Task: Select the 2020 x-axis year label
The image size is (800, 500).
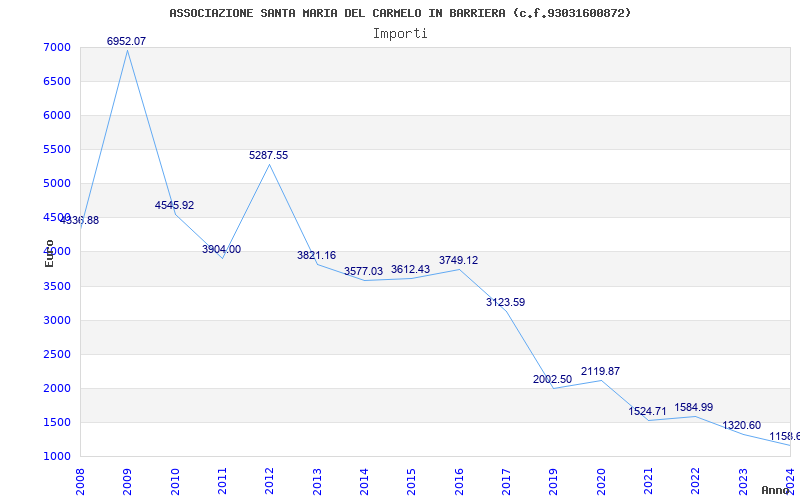Action: pyautogui.click(x=601, y=482)
